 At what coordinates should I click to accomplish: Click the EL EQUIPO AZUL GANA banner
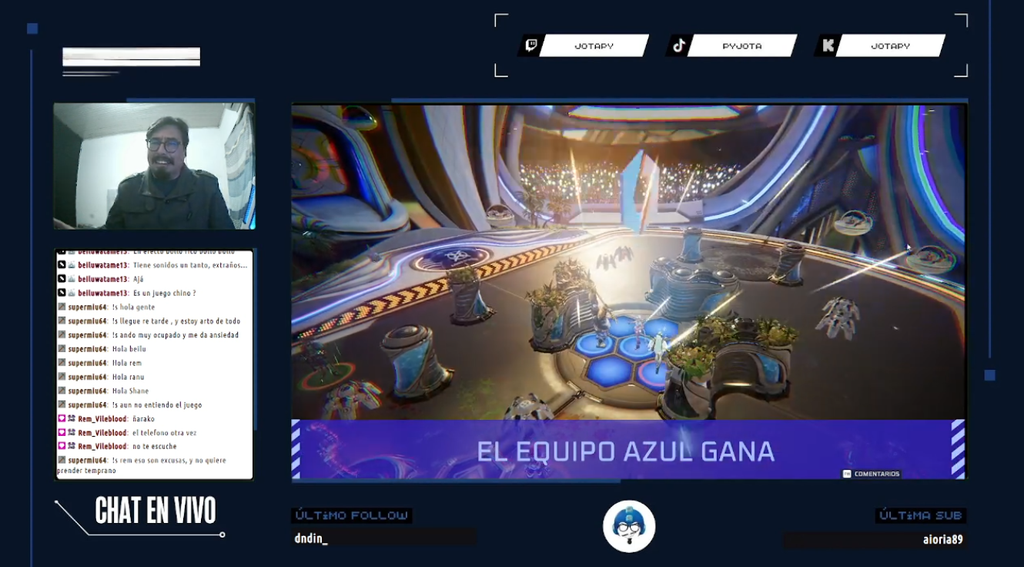[628, 450]
